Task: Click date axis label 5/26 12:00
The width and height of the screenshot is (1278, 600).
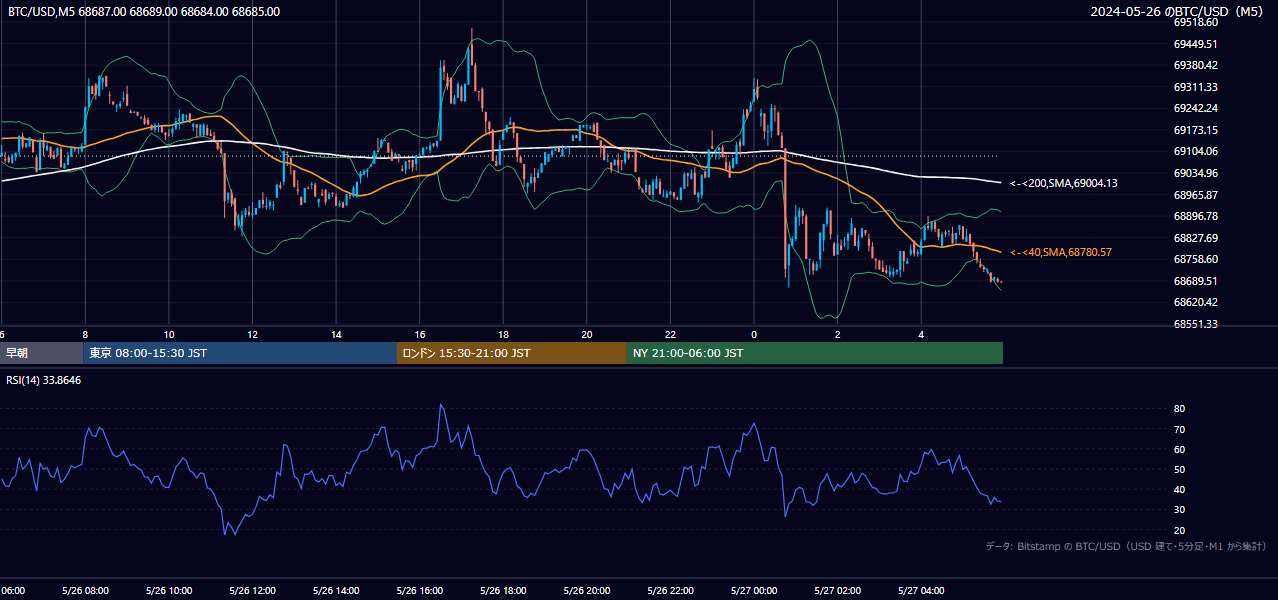Action: (x=252, y=591)
